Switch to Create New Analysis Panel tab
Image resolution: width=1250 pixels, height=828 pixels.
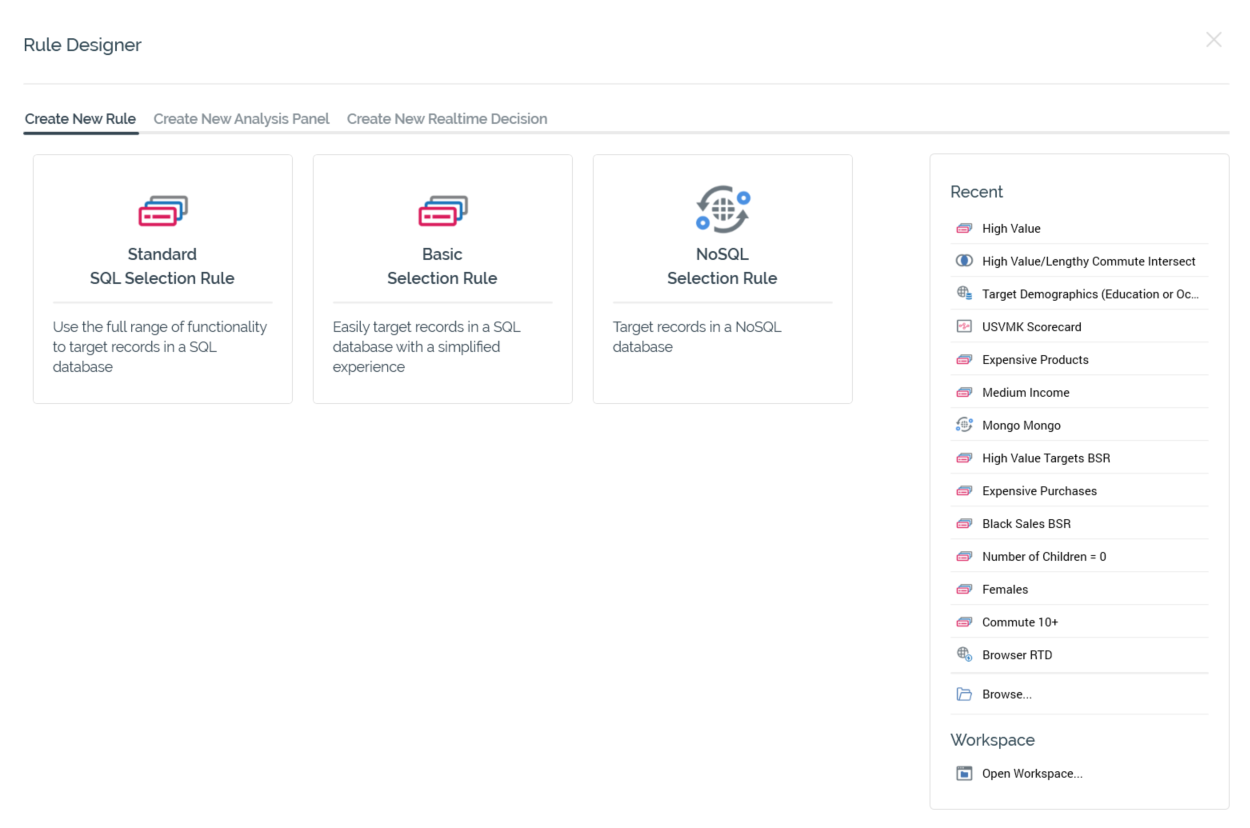pyautogui.click(x=241, y=119)
